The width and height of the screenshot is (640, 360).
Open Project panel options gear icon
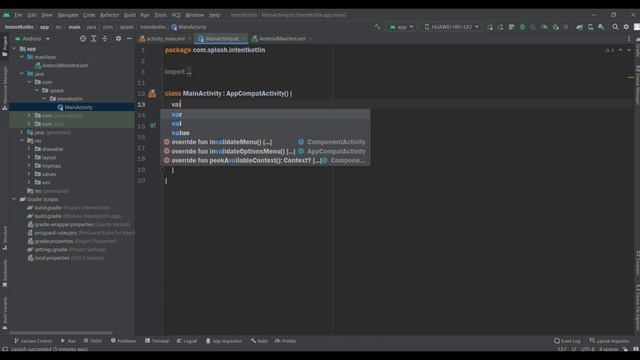118,38
